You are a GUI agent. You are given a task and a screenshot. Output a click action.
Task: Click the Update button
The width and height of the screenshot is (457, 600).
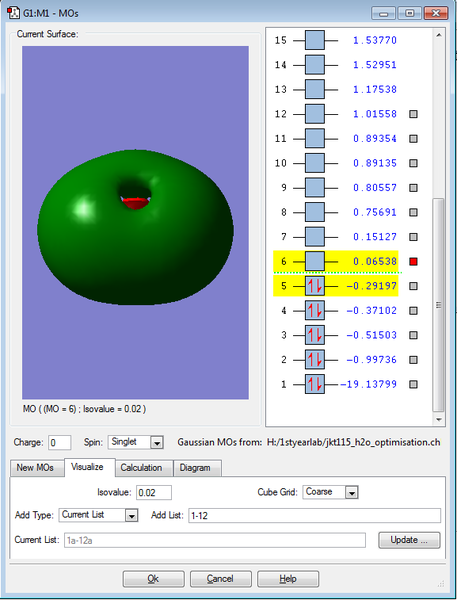(x=409, y=540)
